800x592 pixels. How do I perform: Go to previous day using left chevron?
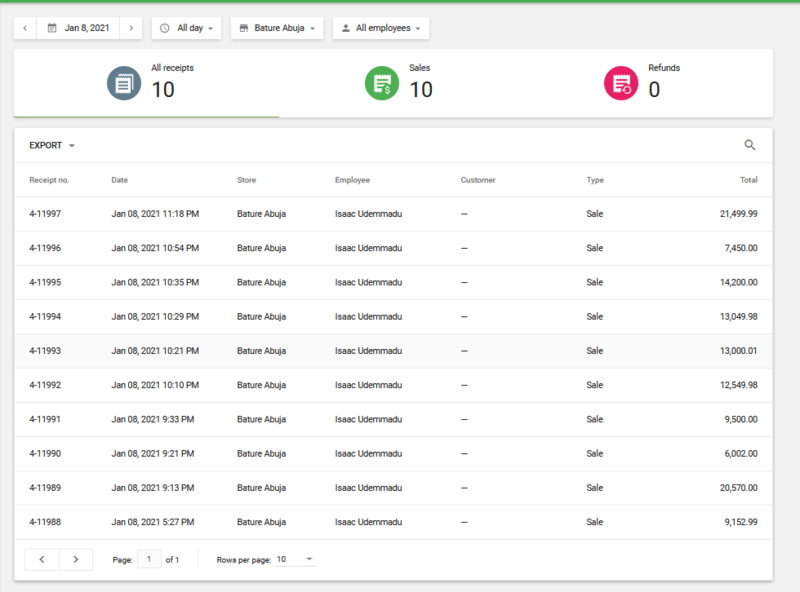(25, 28)
